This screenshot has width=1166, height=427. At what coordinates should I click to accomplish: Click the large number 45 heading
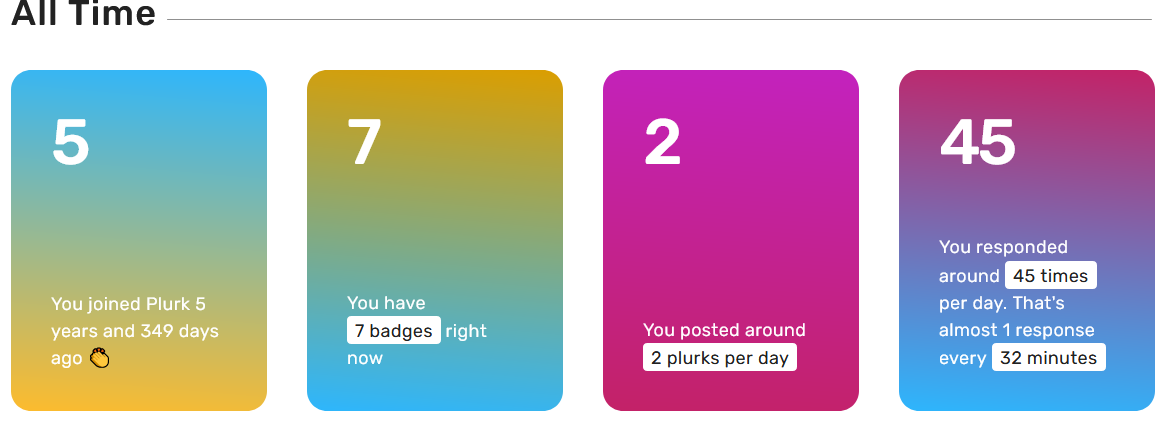(977, 142)
